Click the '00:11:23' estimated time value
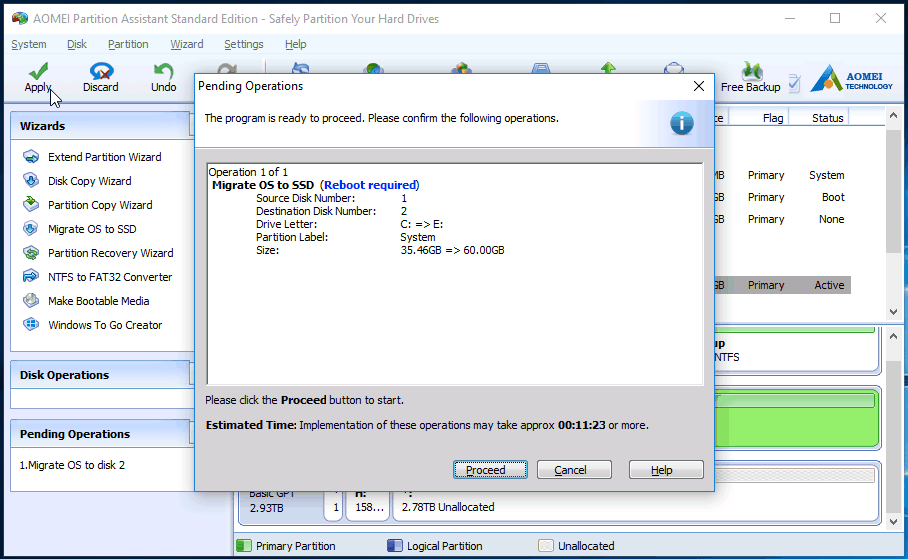This screenshot has width=908, height=559. 581,425
